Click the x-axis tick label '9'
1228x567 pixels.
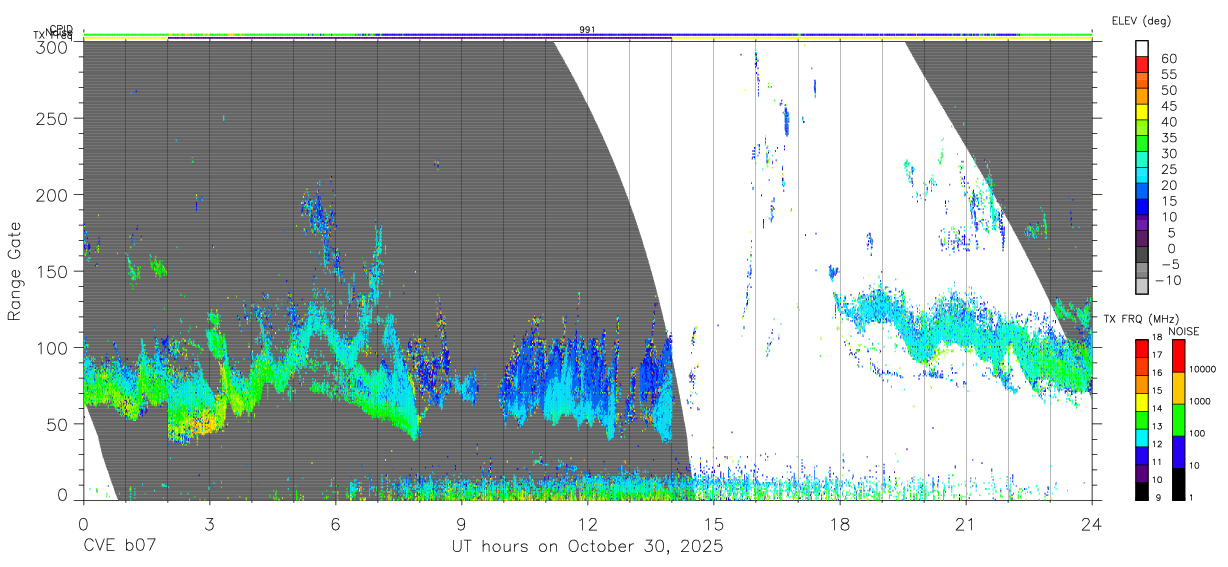tap(461, 524)
